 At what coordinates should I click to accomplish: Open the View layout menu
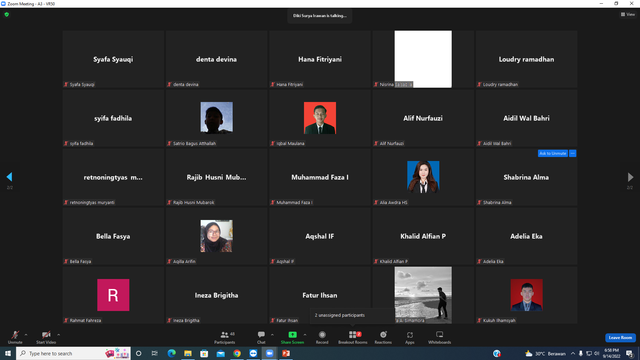click(x=628, y=14)
